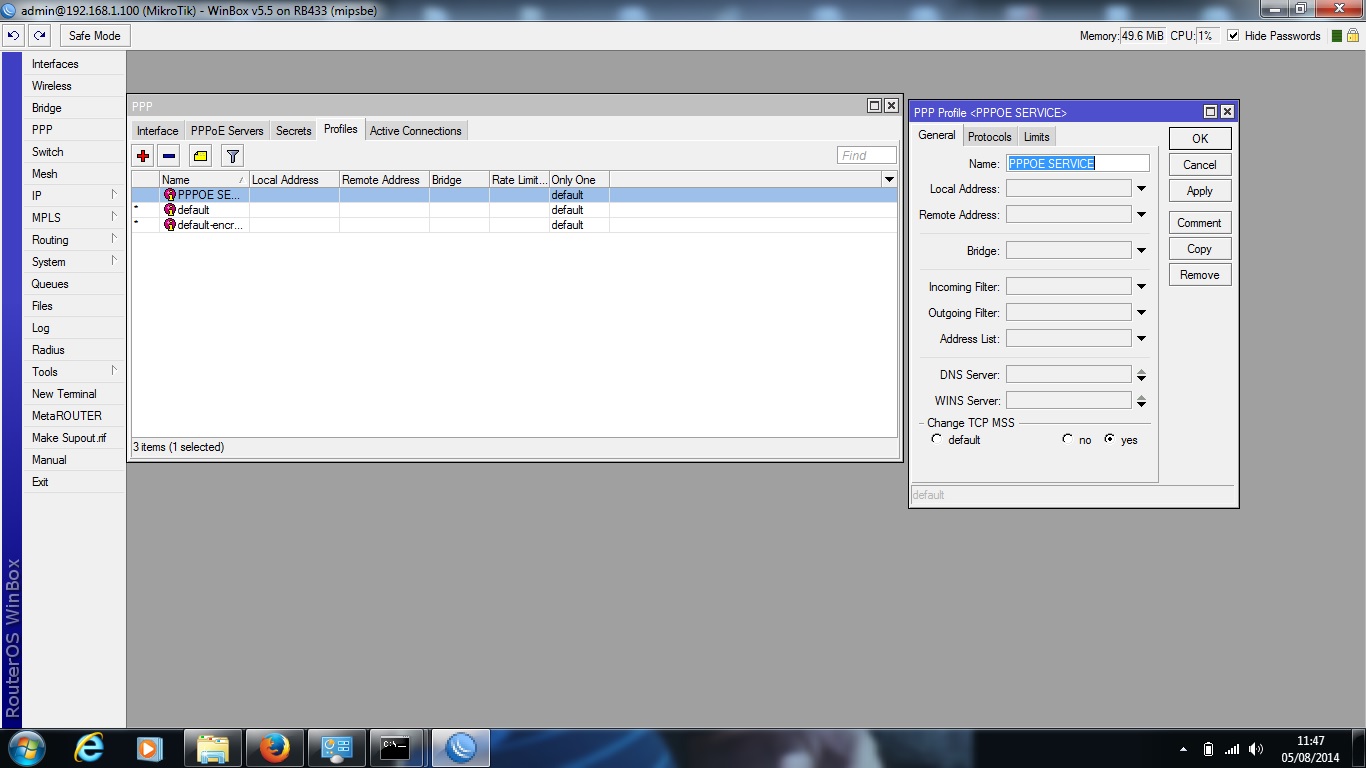The height and width of the screenshot is (768, 1366).
Task: Expand the Incoming Filter dropdown arrow
Action: pos(1141,287)
